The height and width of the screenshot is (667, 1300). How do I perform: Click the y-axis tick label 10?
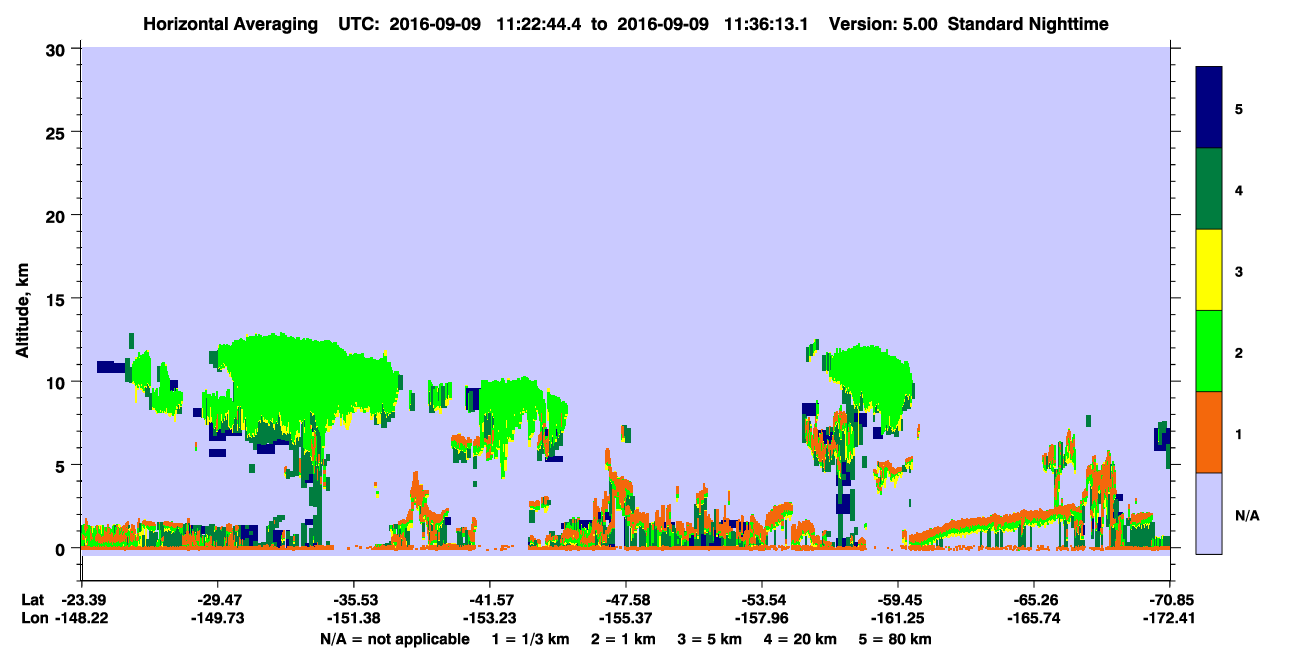[58, 382]
